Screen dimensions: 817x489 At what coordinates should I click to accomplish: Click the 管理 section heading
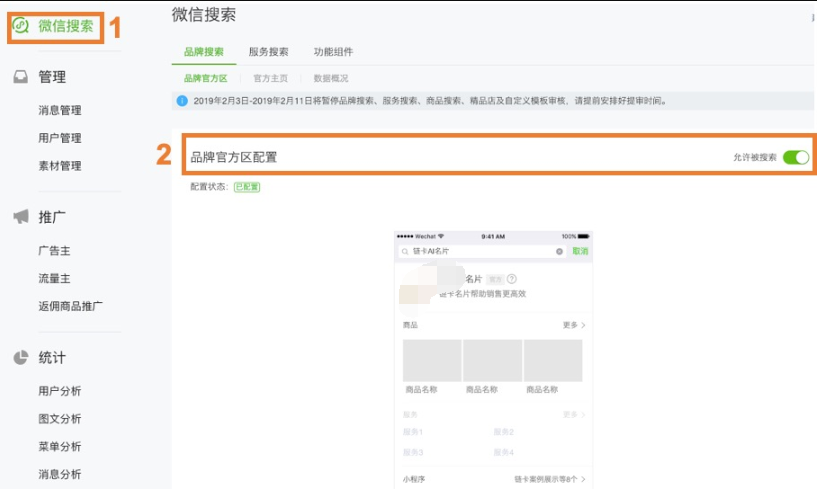52,77
